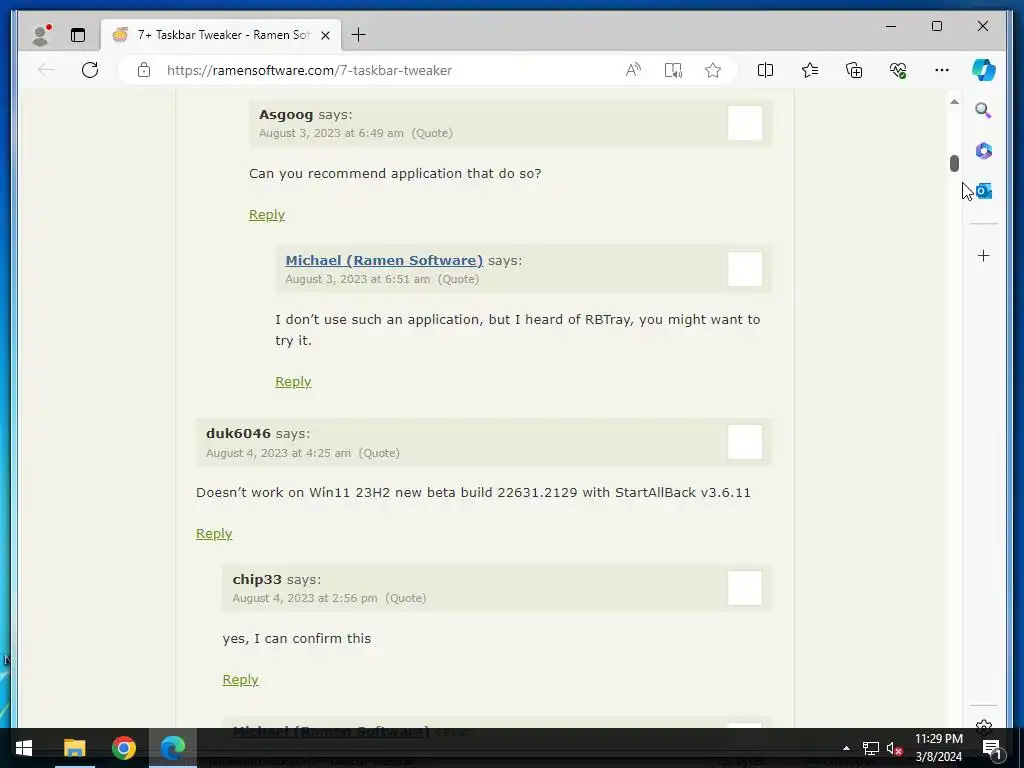This screenshot has height=768, width=1024.
Task: Close the 7+ Taskbar Tweaker tab
Action: (325, 35)
